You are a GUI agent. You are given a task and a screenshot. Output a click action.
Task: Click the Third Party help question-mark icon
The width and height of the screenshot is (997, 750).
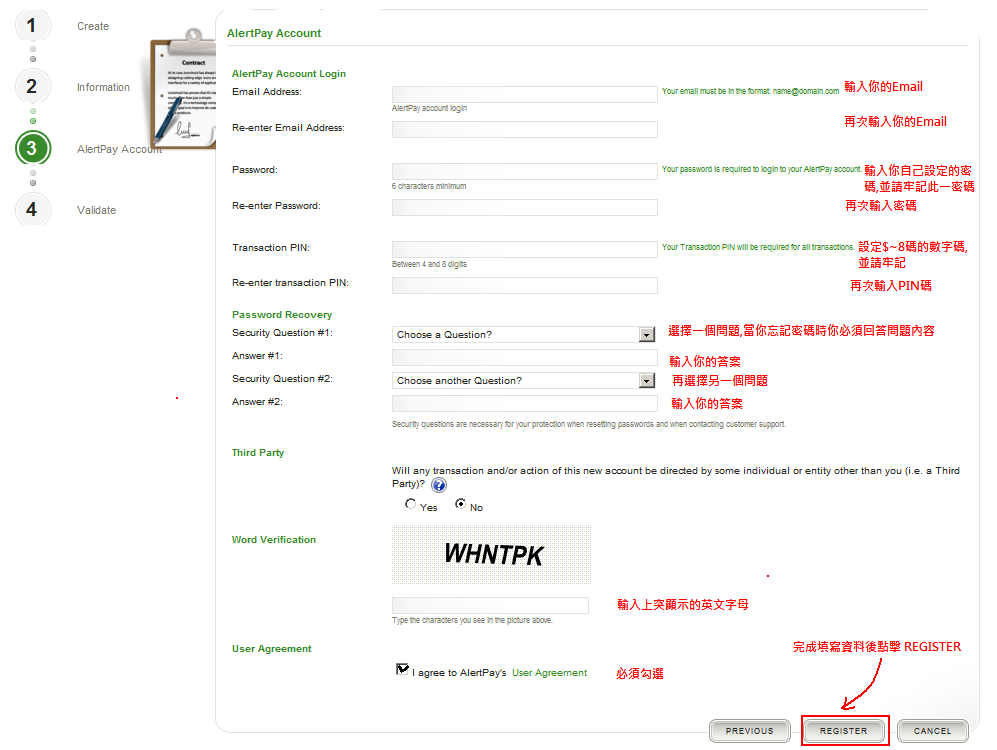coord(439,486)
